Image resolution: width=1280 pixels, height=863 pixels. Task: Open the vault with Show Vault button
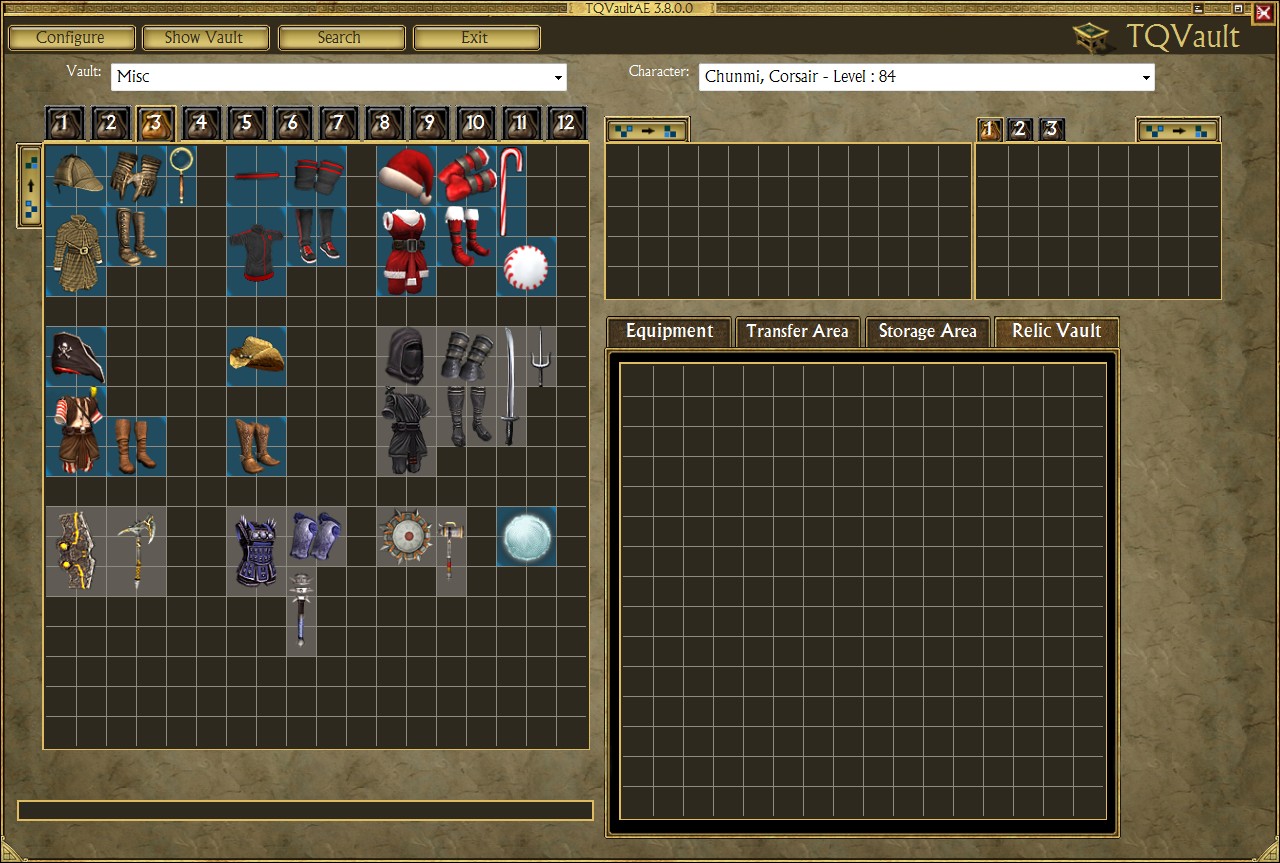(204, 38)
